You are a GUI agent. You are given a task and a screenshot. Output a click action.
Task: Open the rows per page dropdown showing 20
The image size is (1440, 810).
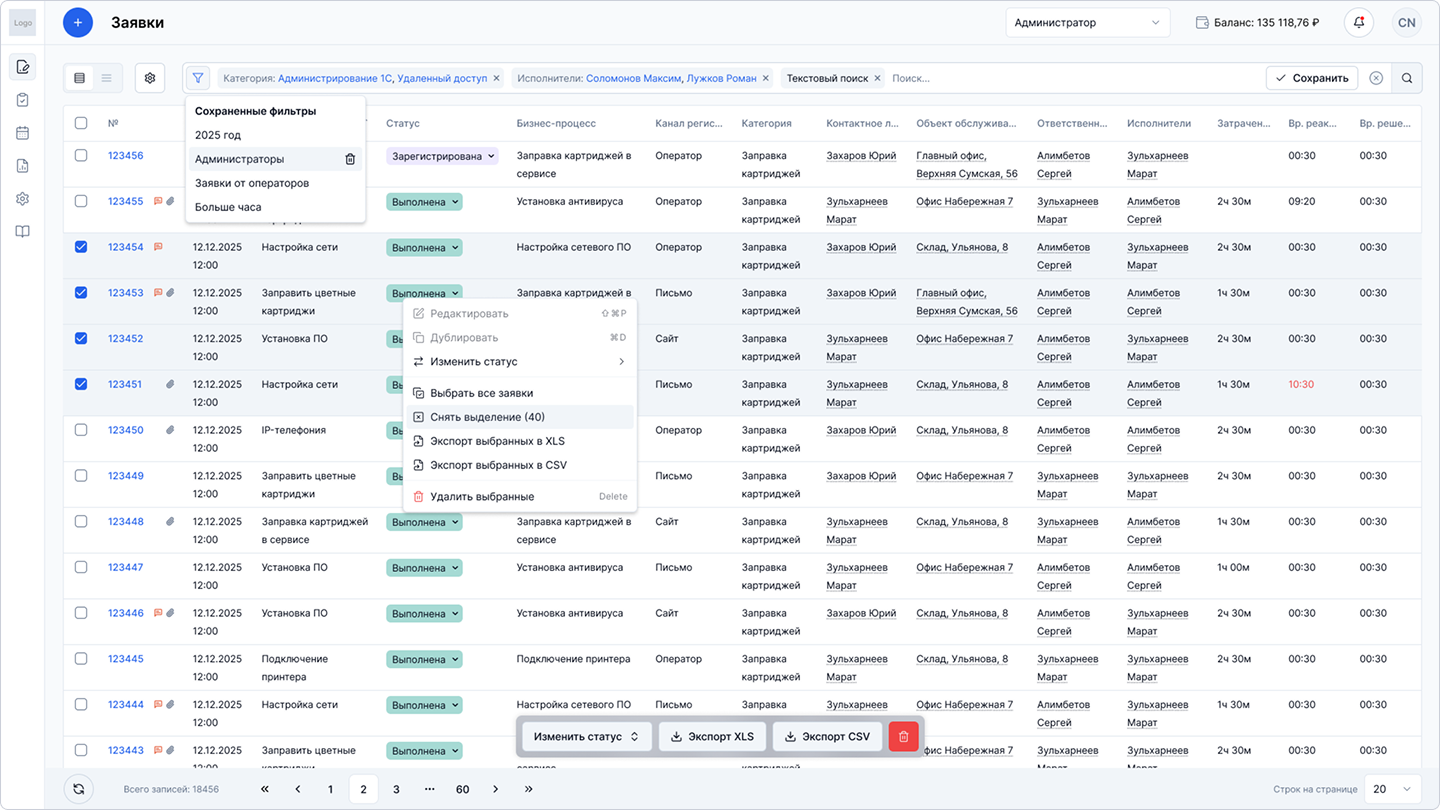pyautogui.click(x=1394, y=789)
